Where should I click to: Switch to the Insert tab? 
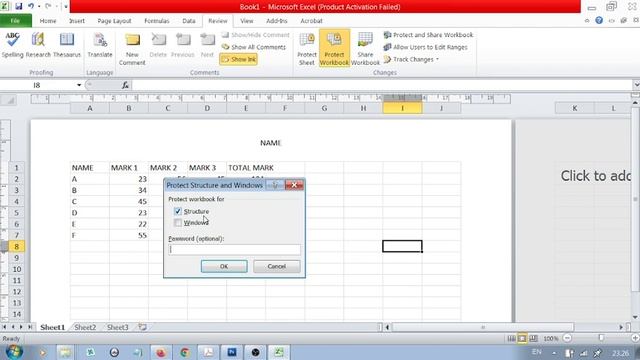[77, 21]
